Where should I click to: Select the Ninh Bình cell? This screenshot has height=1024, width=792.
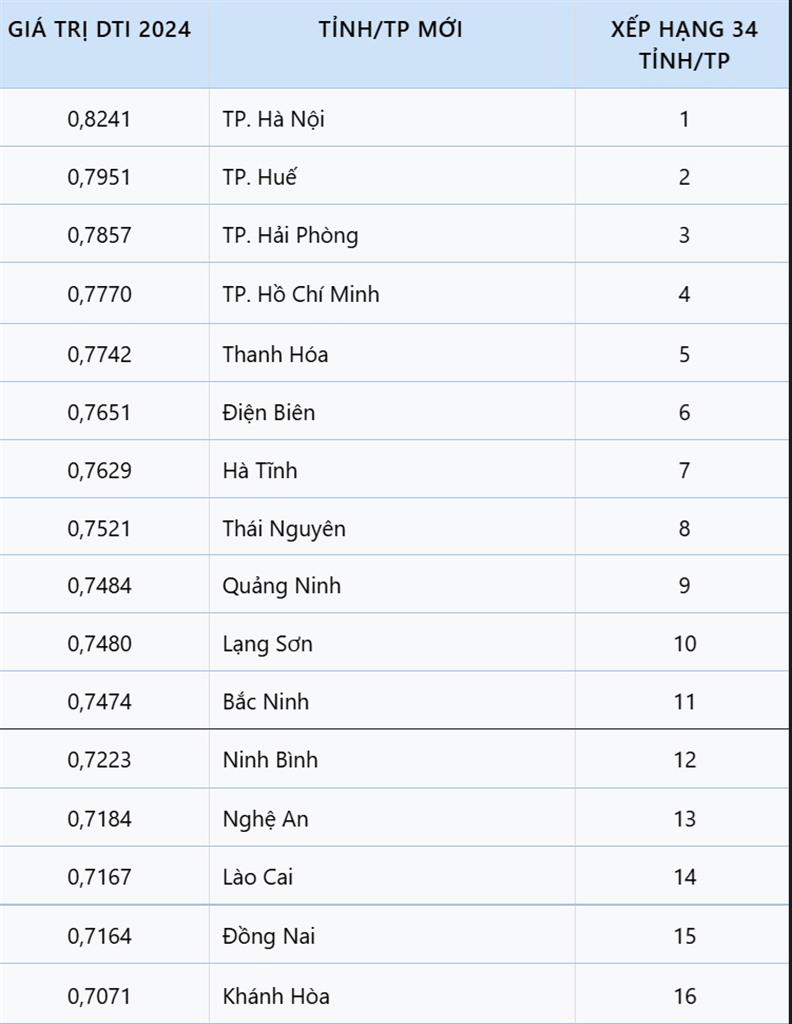point(270,760)
